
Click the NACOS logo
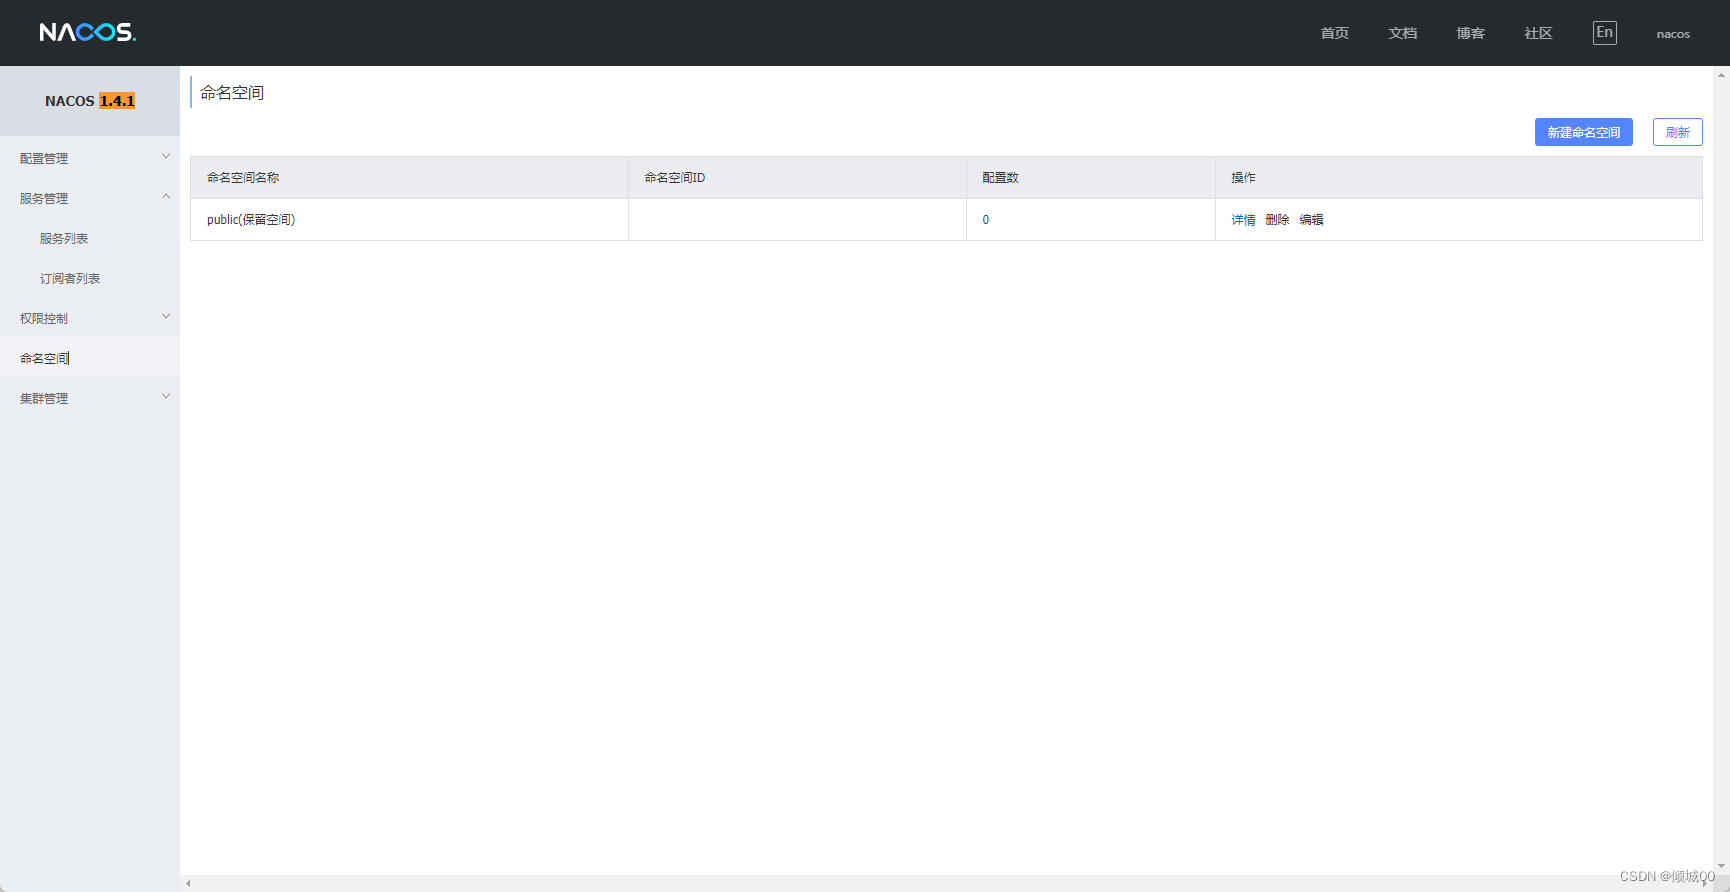(x=88, y=32)
